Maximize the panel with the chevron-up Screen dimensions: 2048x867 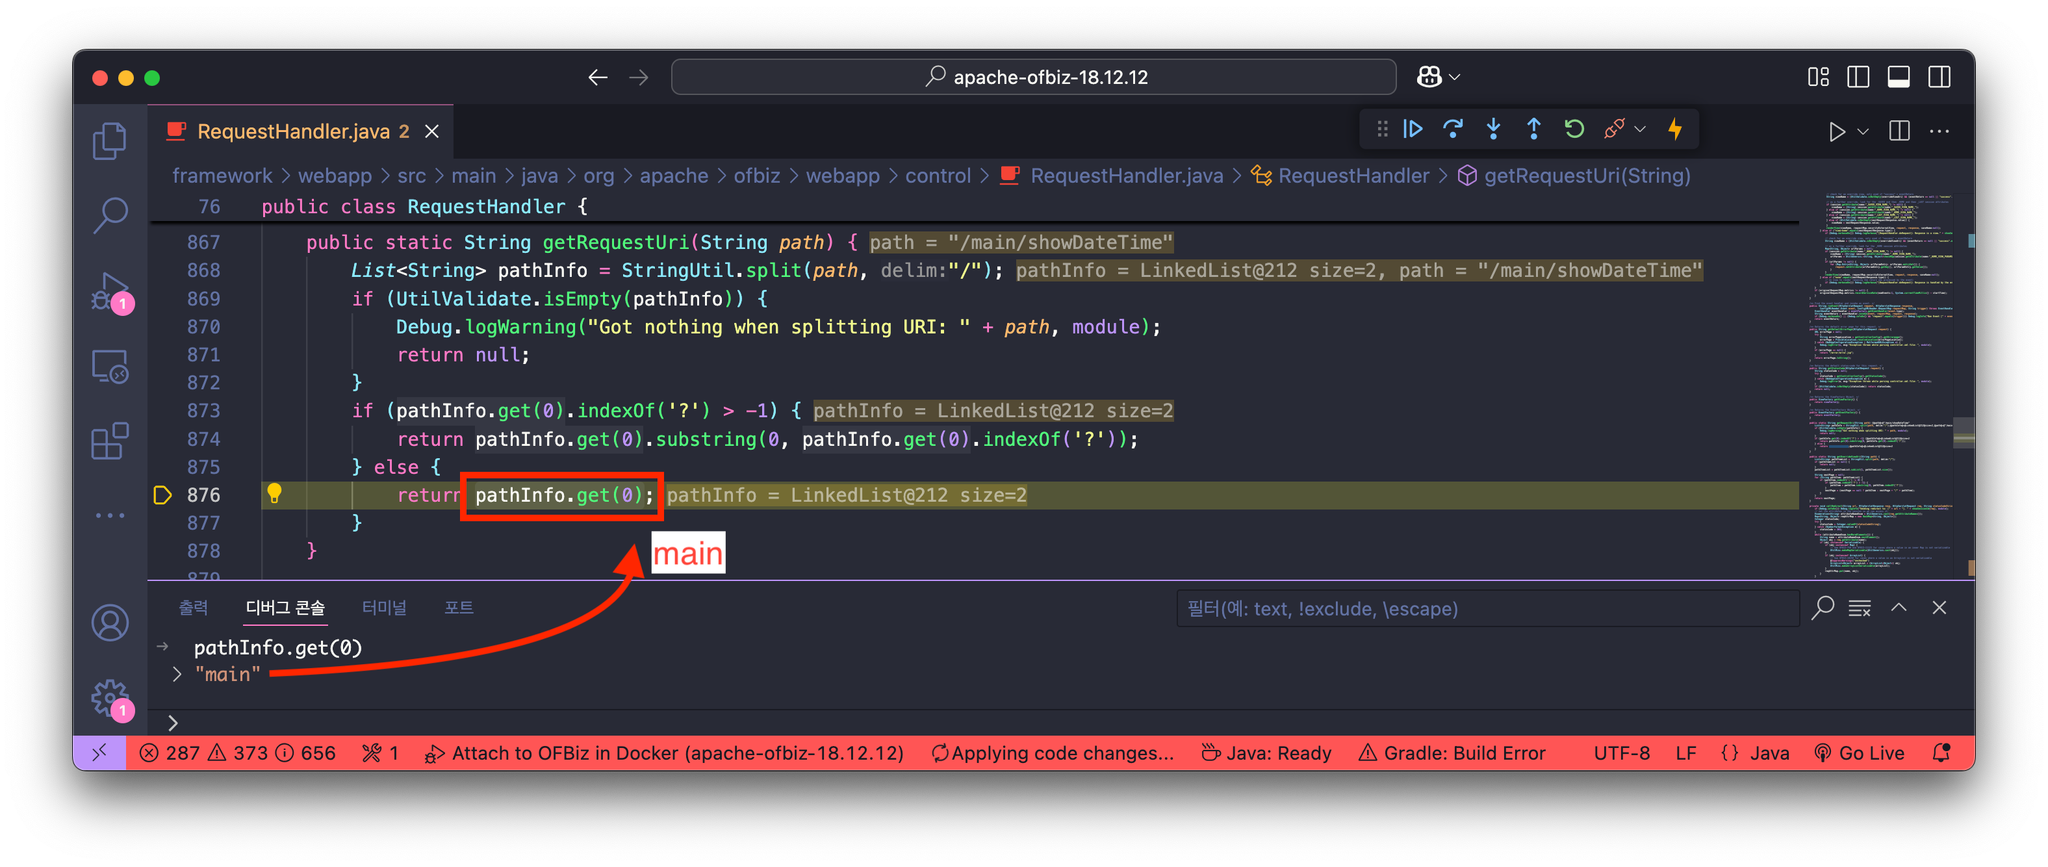[1899, 608]
